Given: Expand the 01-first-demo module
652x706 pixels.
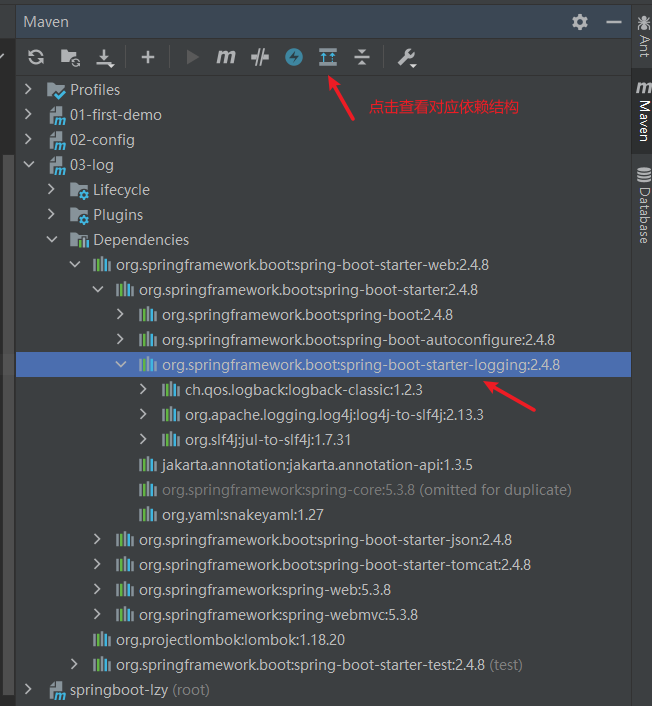Looking at the screenshot, I should [x=28, y=114].
